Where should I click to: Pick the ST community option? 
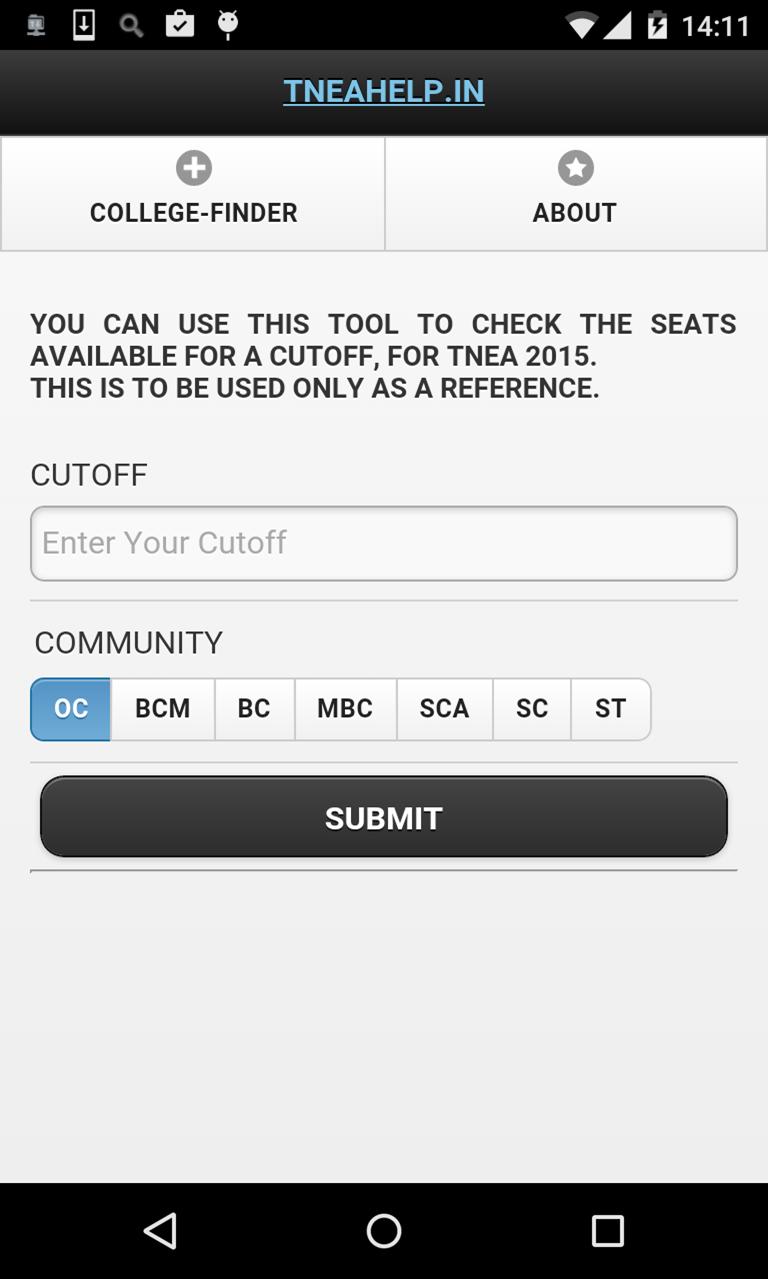point(610,709)
